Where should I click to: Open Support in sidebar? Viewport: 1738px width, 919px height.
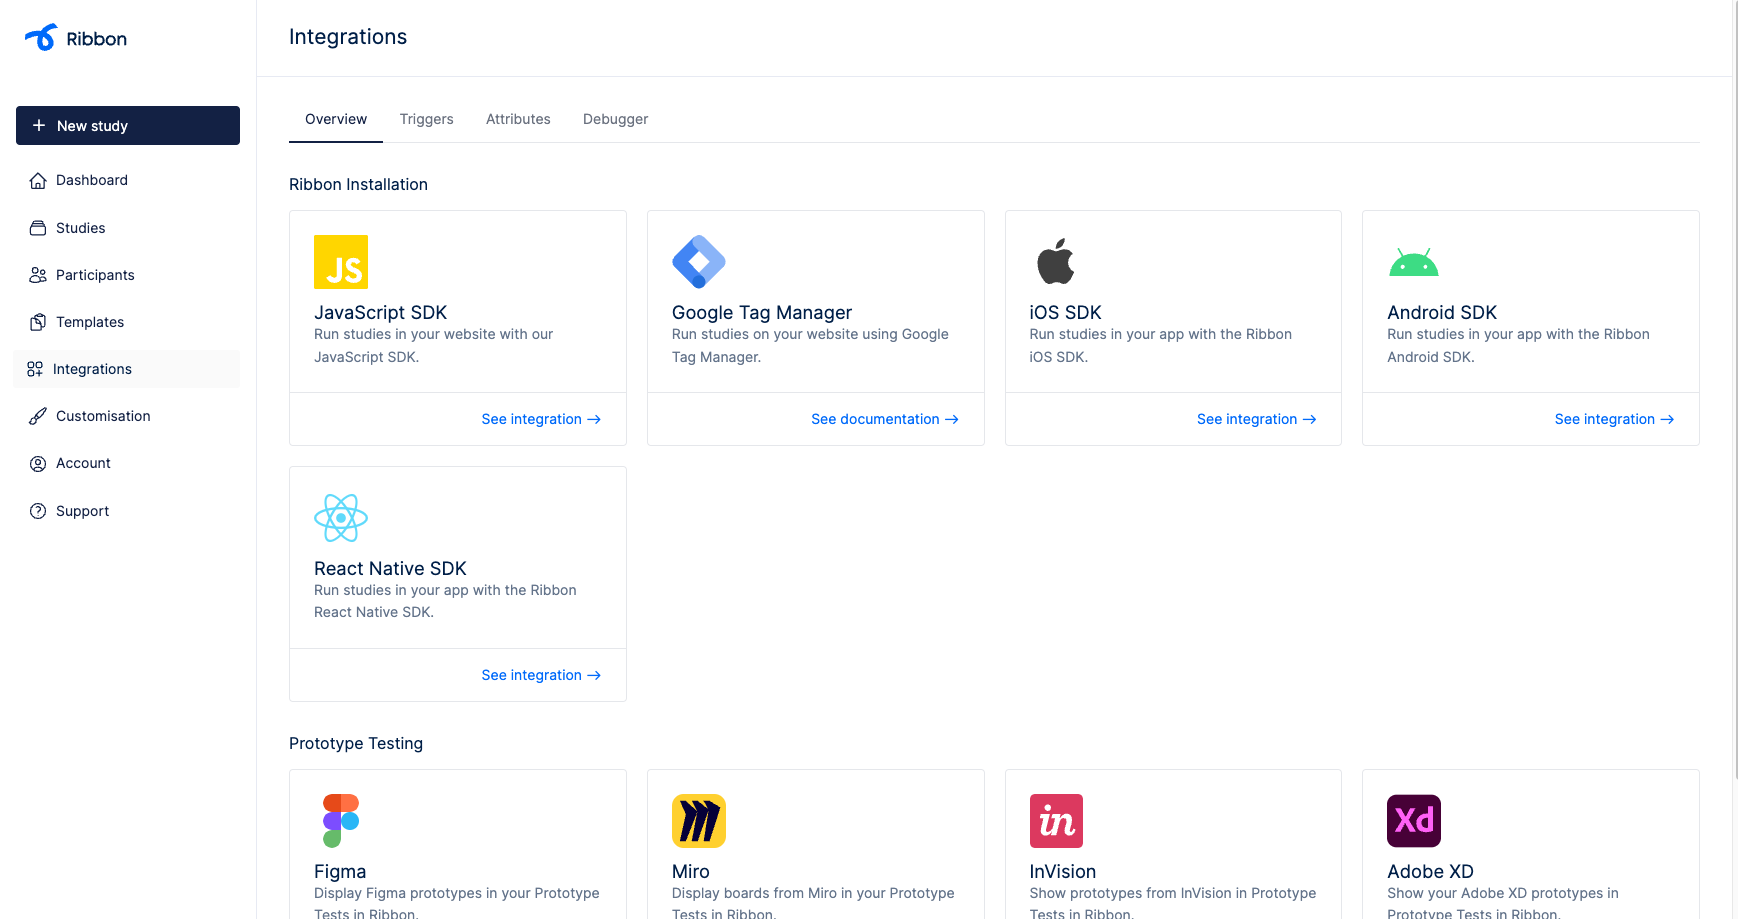[128, 511]
